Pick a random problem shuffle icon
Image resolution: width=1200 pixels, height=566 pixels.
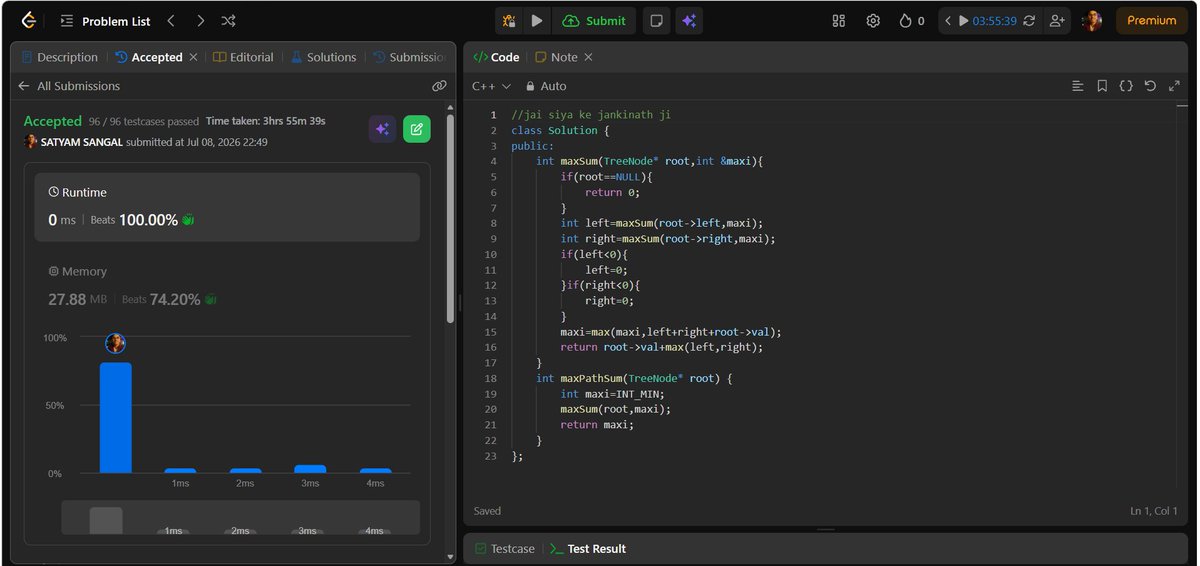[228, 20]
